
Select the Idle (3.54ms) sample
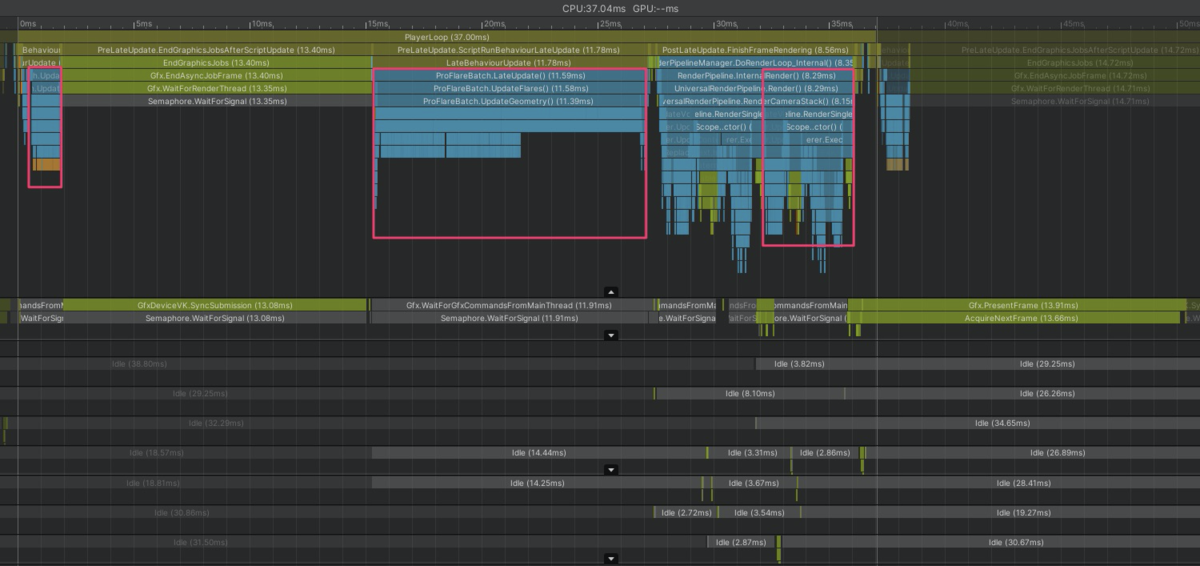click(760, 513)
